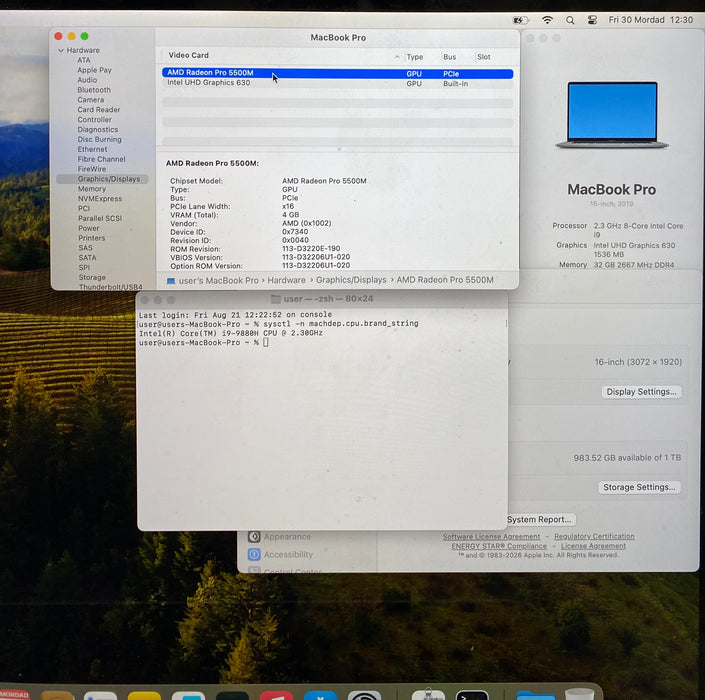Open Storage Settings… in About window
Image resolution: width=705 pixels, height=700 pixels.
pos(639,487)
